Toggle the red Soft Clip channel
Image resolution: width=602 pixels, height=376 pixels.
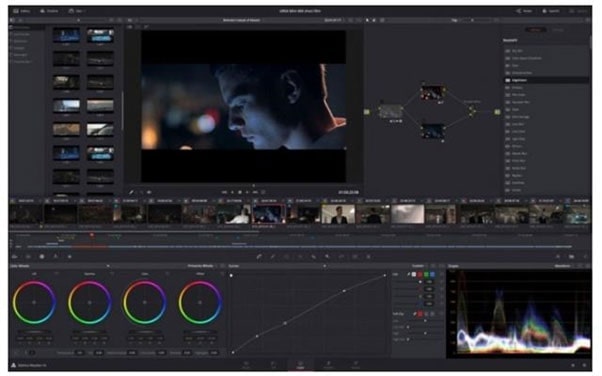coord(420,314)
